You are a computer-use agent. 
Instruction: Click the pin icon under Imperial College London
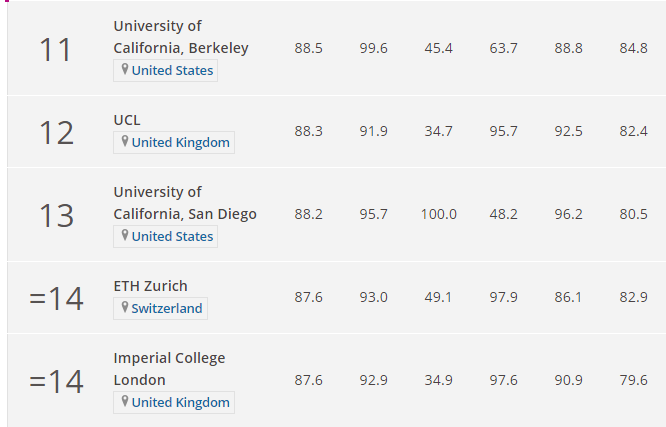[x=125, y=402]
